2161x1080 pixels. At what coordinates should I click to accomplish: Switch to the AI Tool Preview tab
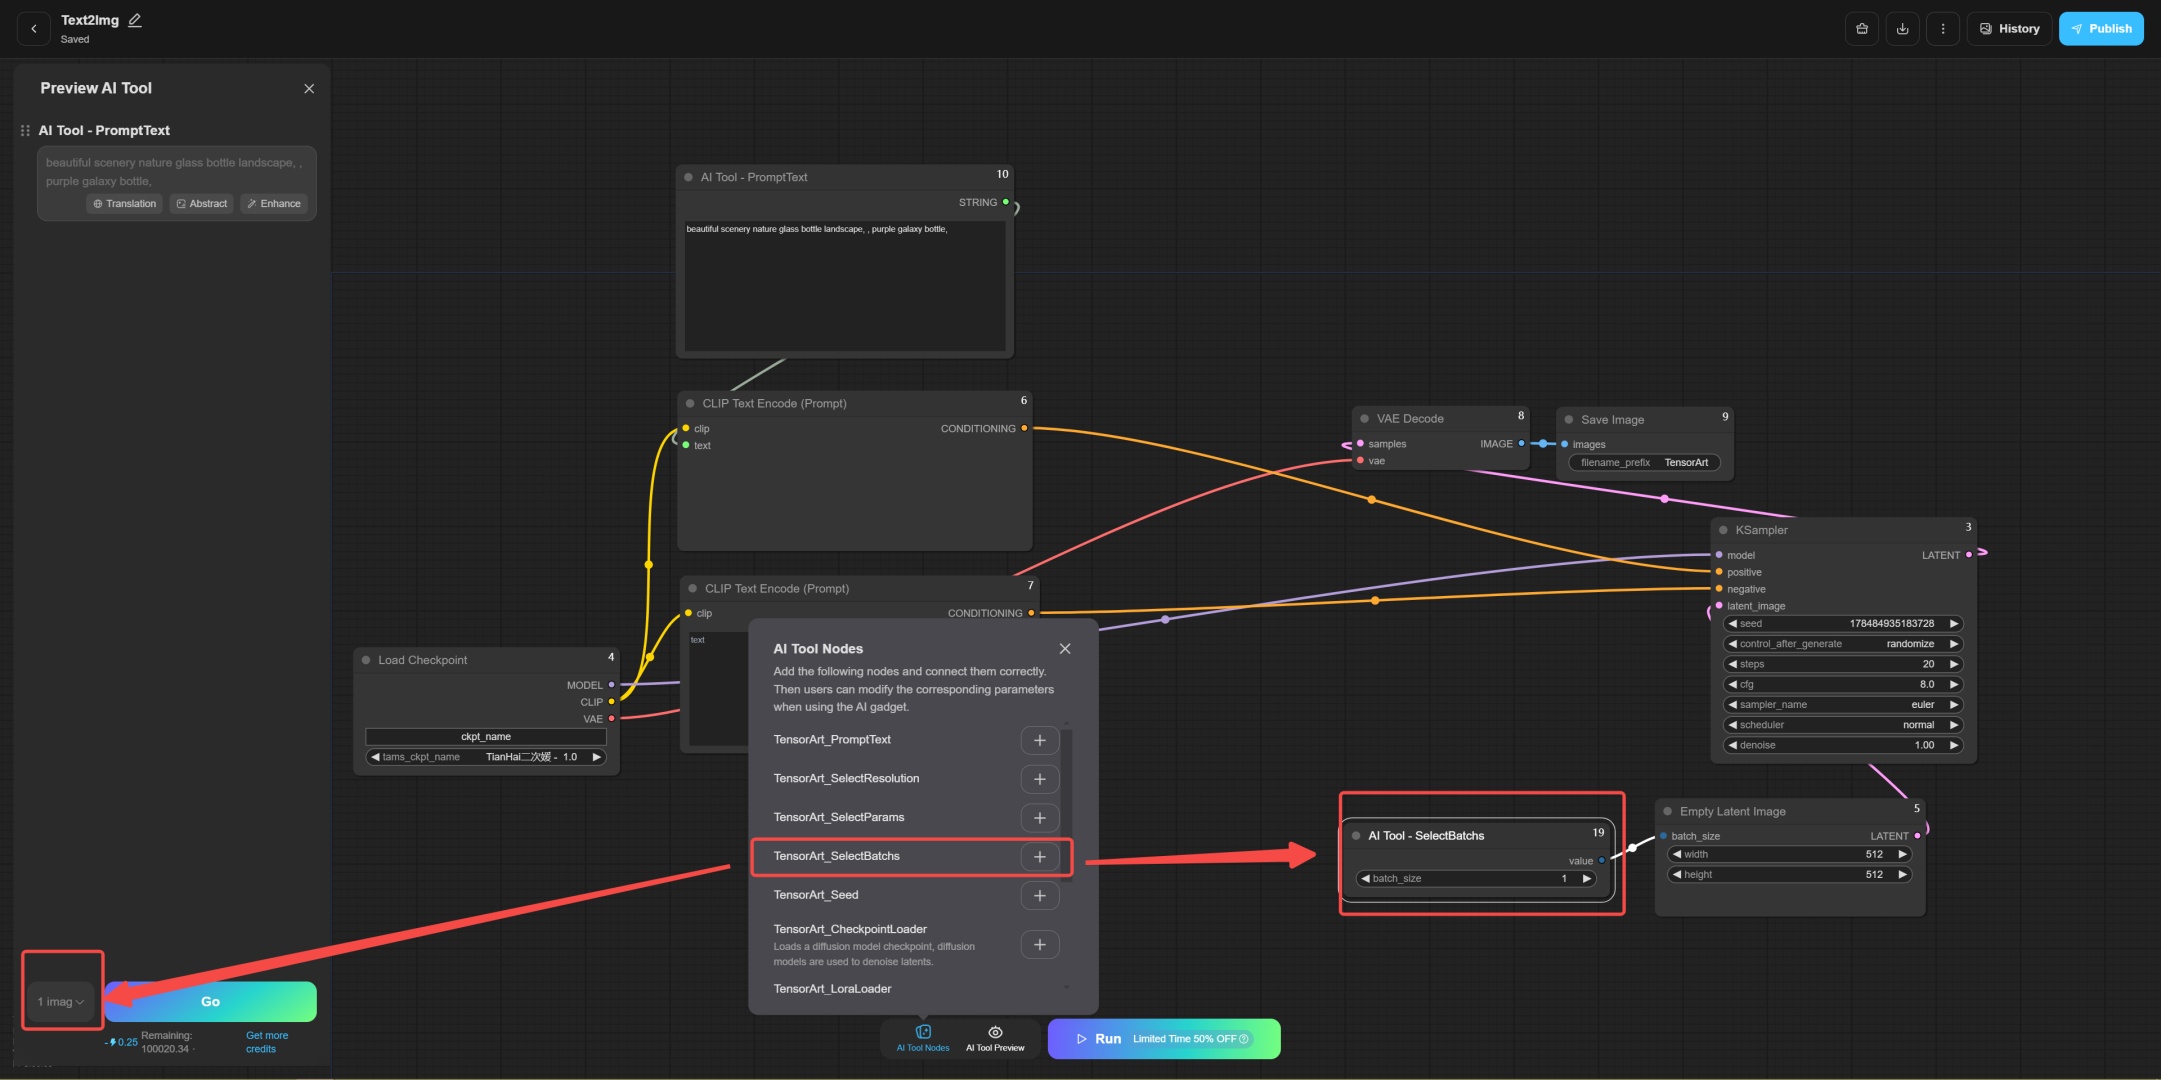(x=995, y=1038)
